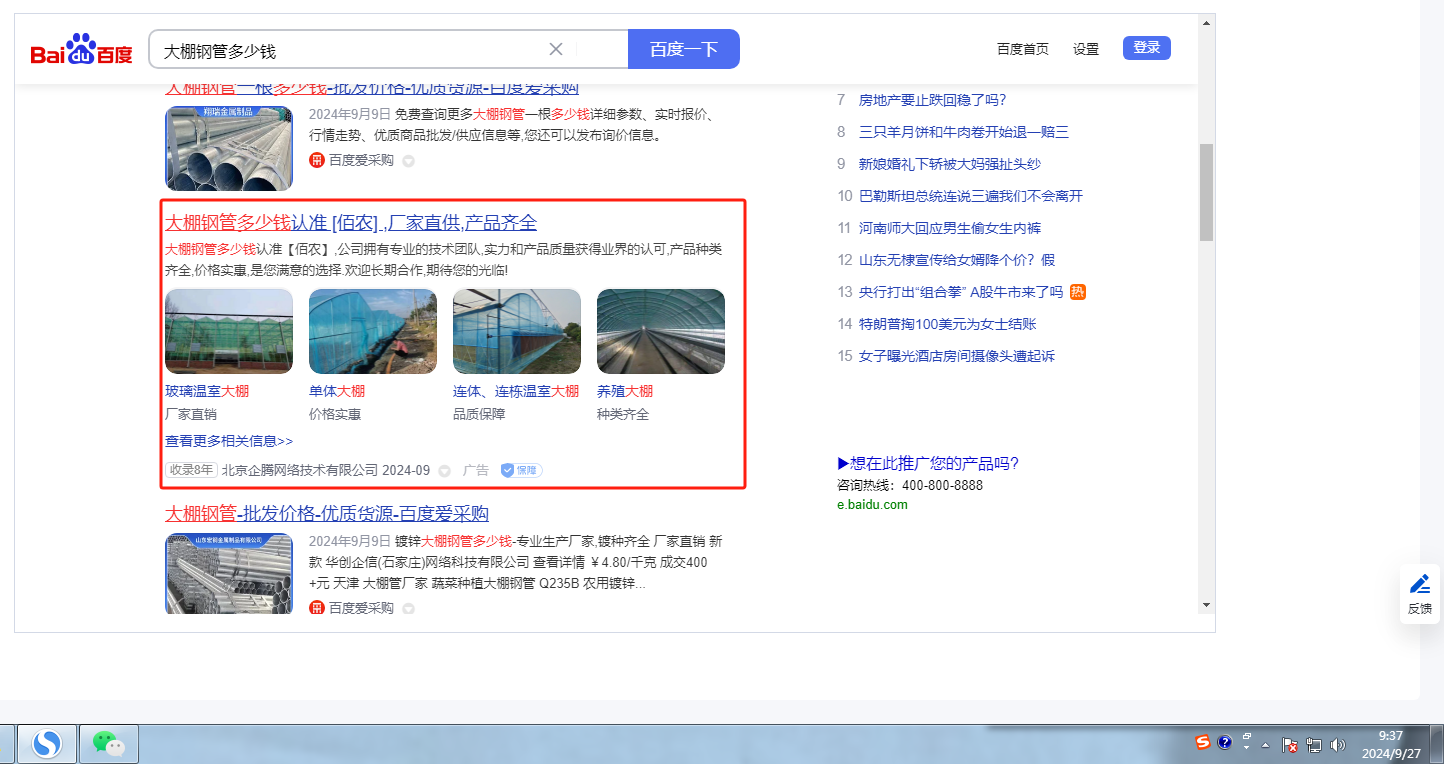Open hot search 房地产要止跌回稳了吗?
1444x764 pixels.
932,100
